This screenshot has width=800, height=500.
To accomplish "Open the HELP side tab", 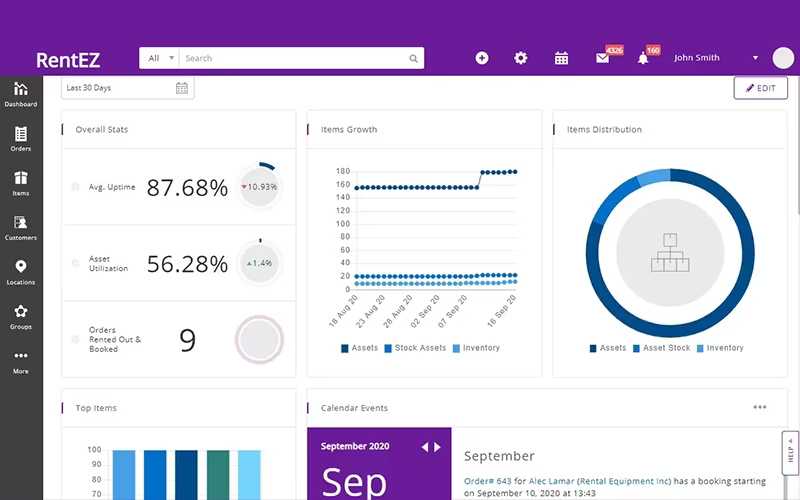I will click(790, 453).
